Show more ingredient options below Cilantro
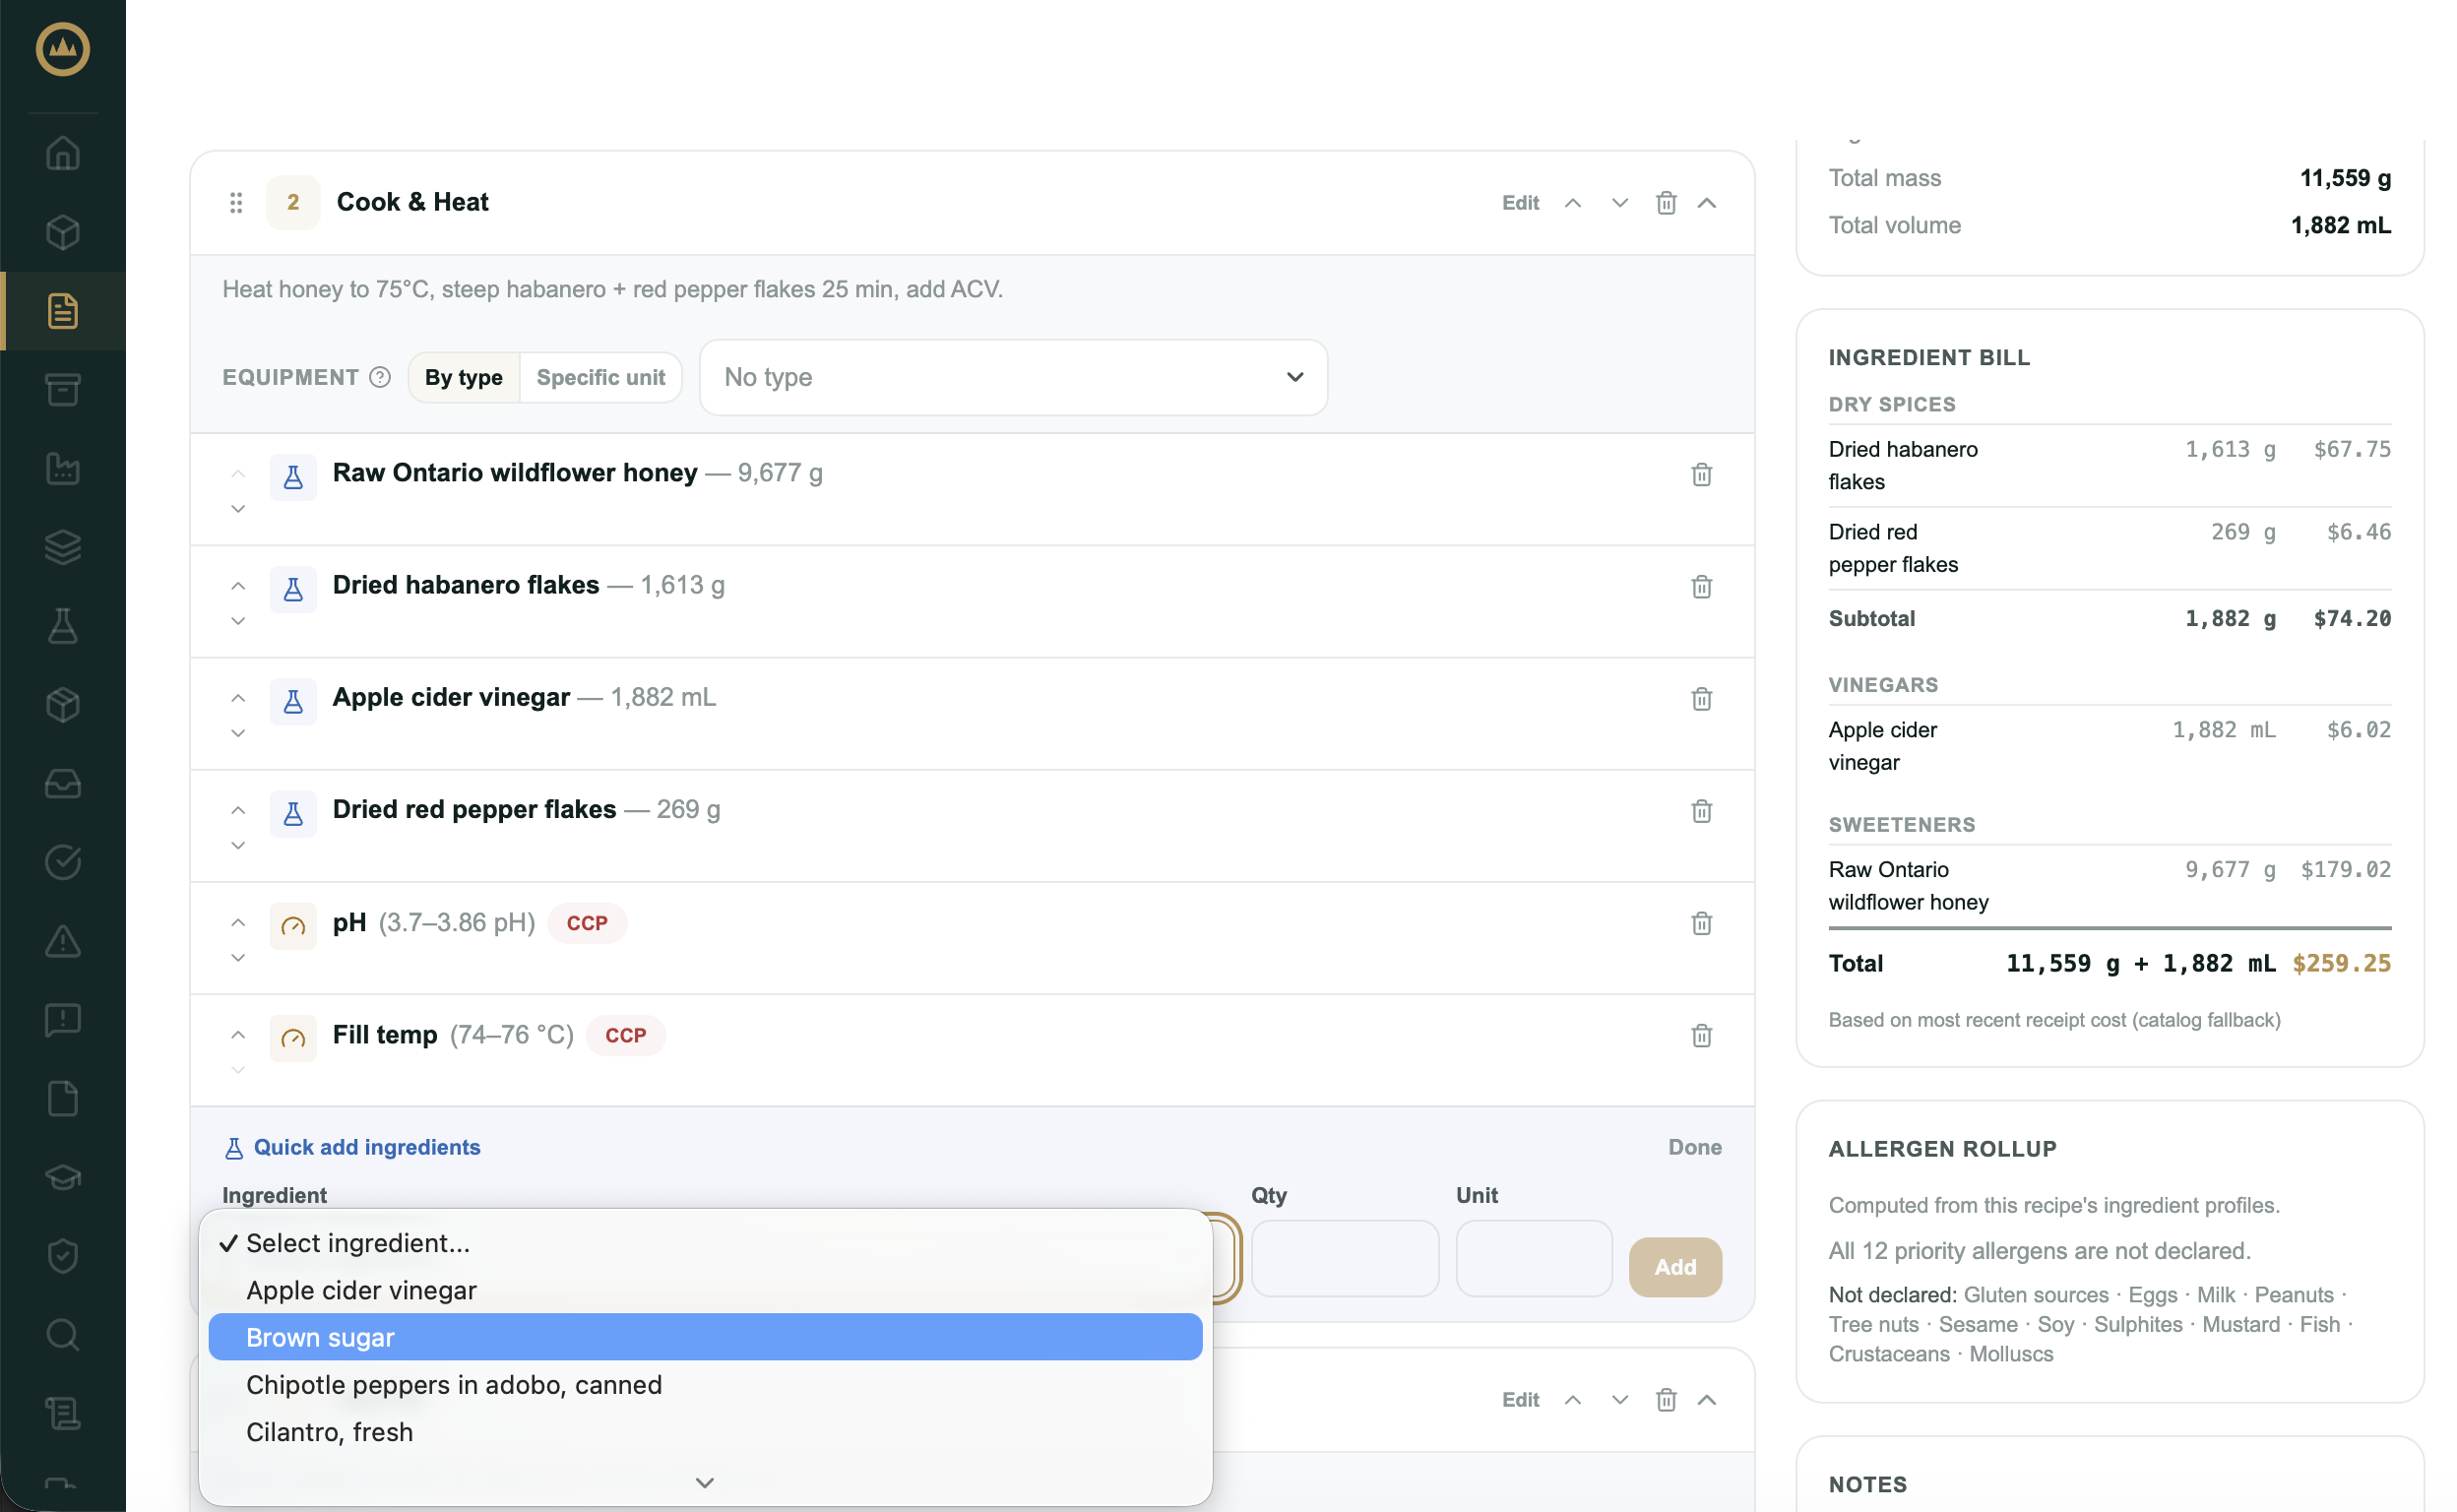 [x=705, y=1482]
